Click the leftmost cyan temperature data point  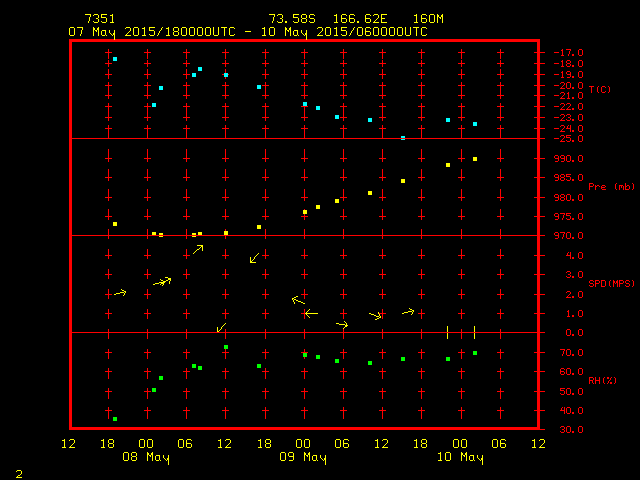(x=115, y=59)
